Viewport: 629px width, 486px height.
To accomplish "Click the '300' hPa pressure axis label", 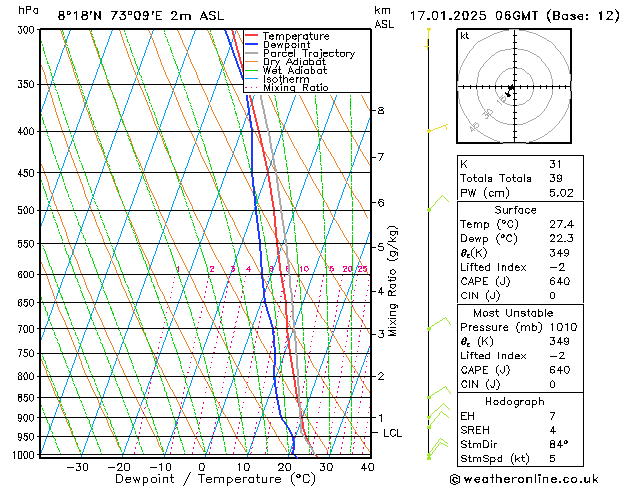I will (28, 30).
